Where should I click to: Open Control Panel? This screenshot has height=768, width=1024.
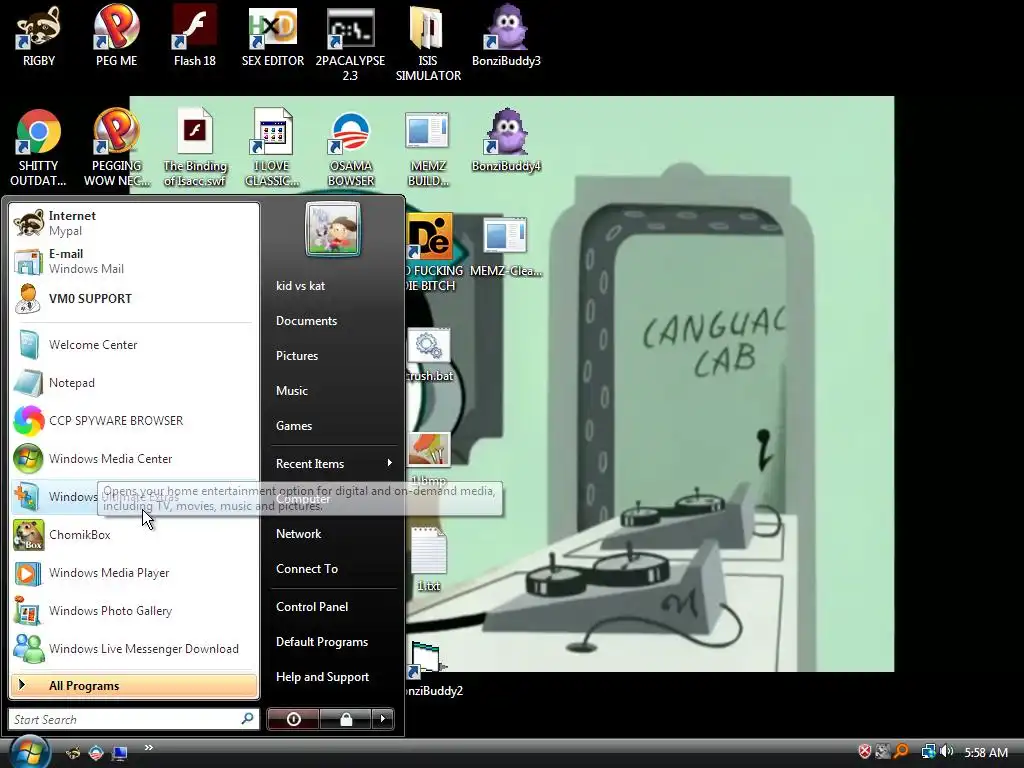[334, 607]
